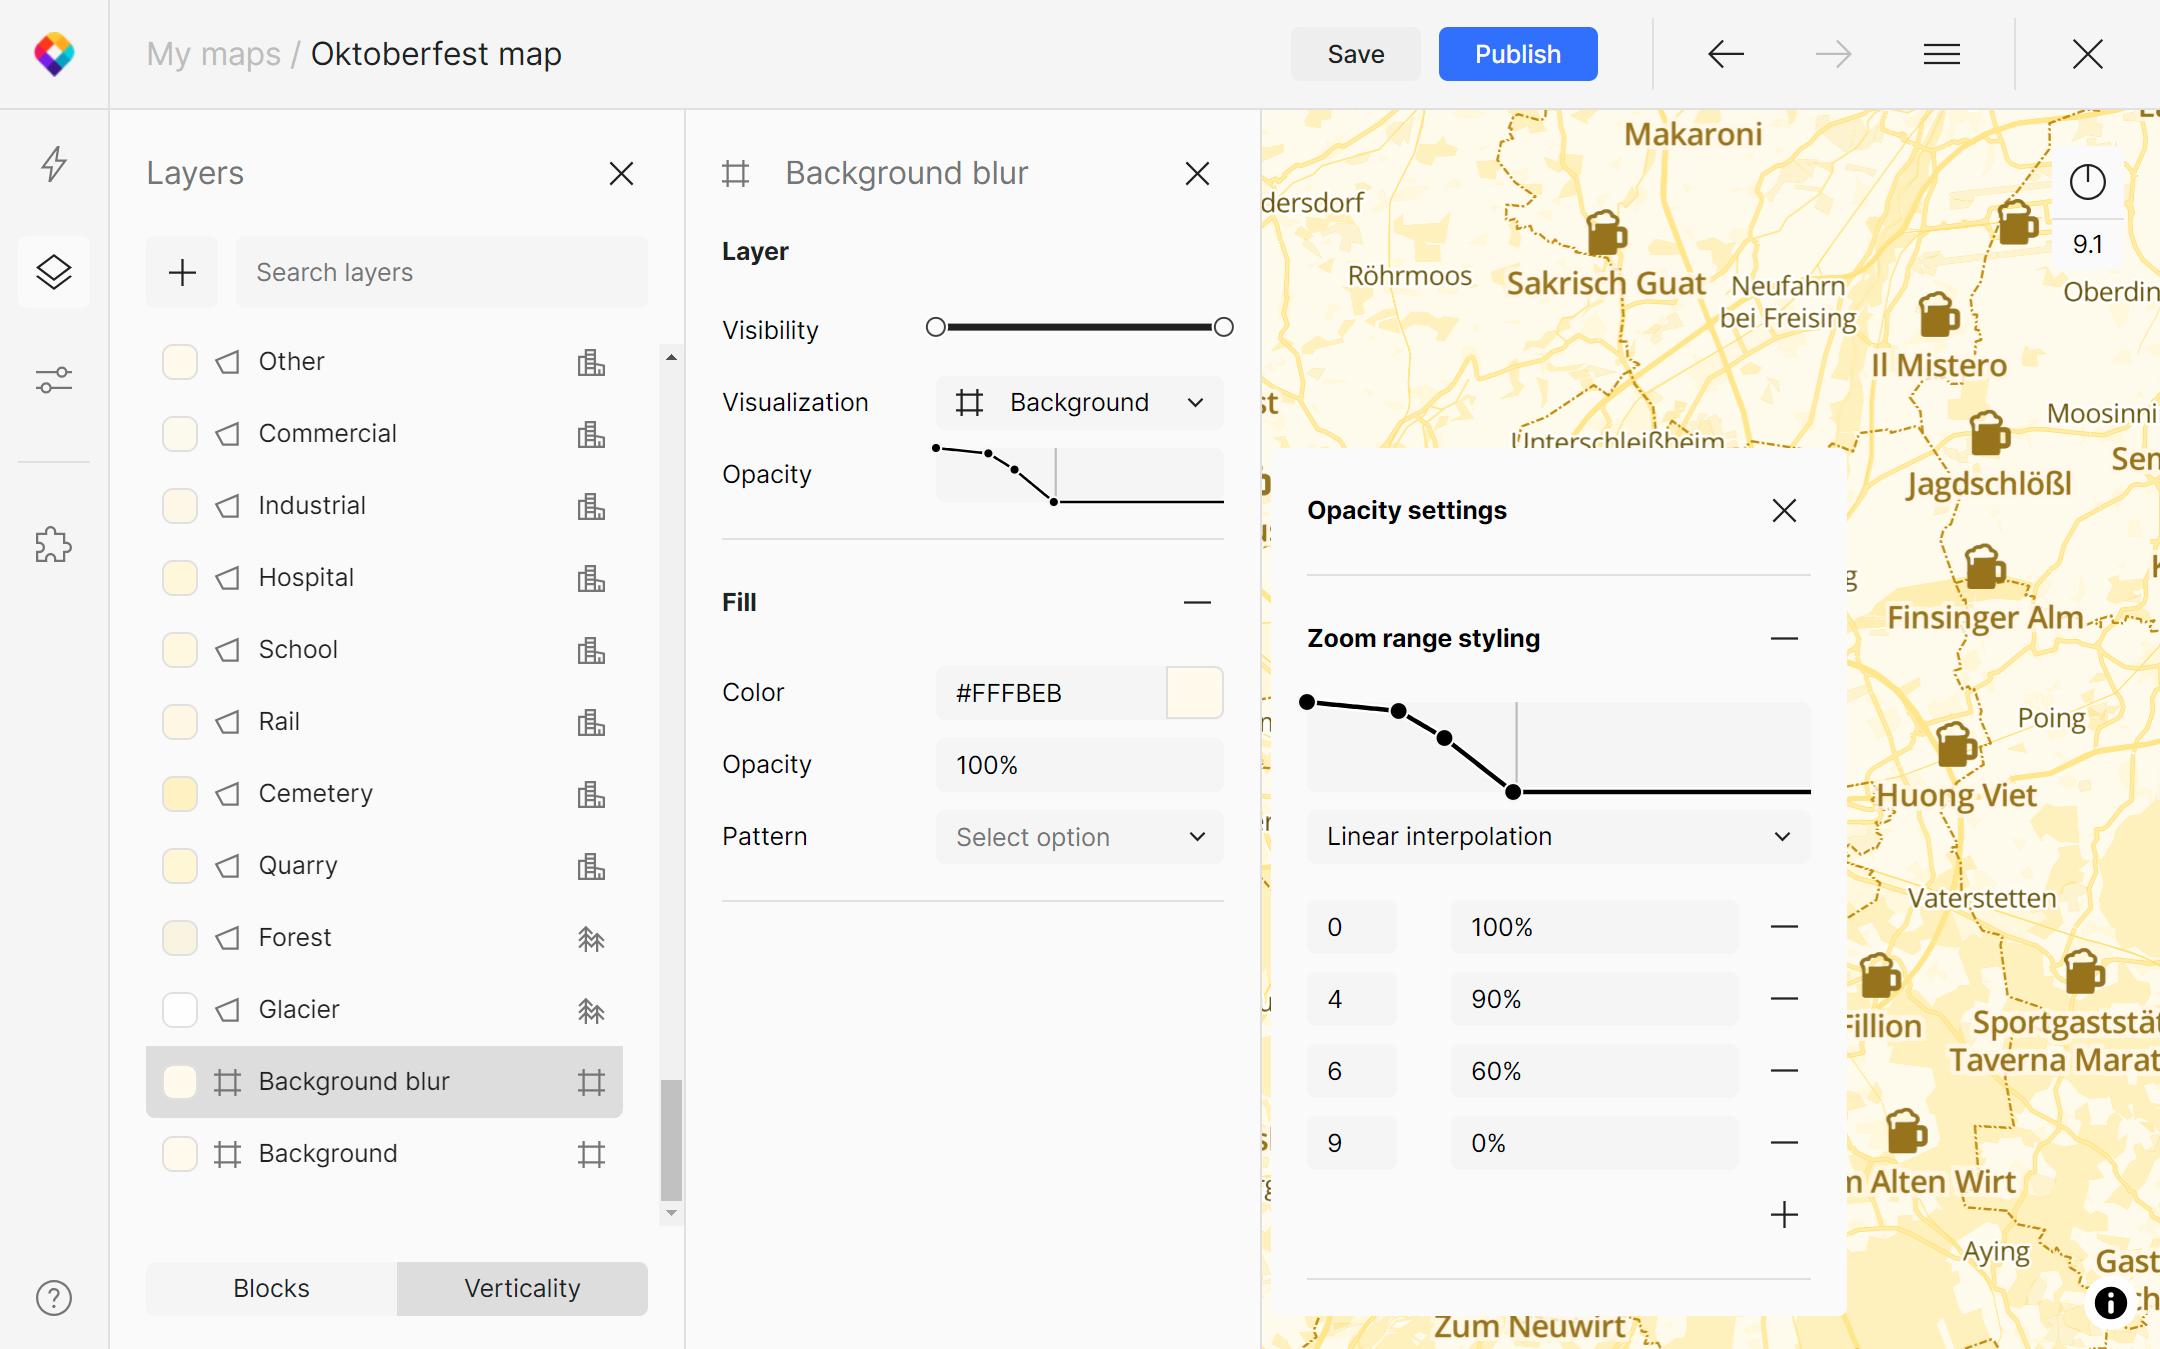Click the help question mark icon
Image resolution: width=2160 pixels, height=1349 pixels.
[x=54, y=1297]
